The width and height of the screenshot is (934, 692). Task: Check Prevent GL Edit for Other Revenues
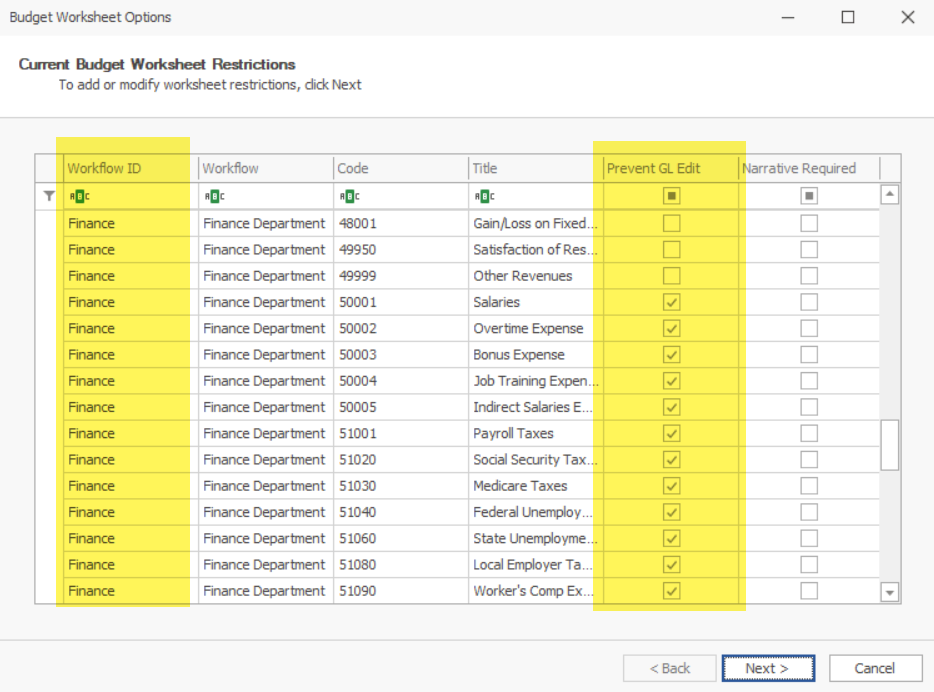[x=672, y=276]
